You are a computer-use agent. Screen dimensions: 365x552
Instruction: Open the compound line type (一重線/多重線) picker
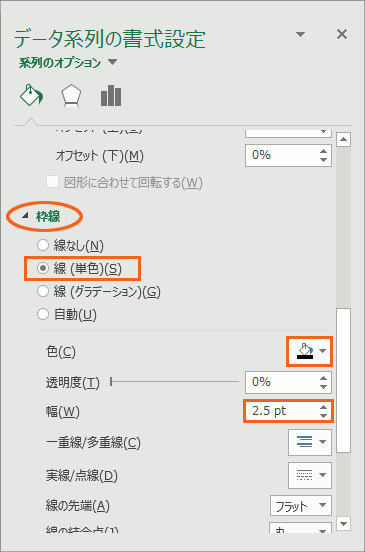[x=310, y=442]
